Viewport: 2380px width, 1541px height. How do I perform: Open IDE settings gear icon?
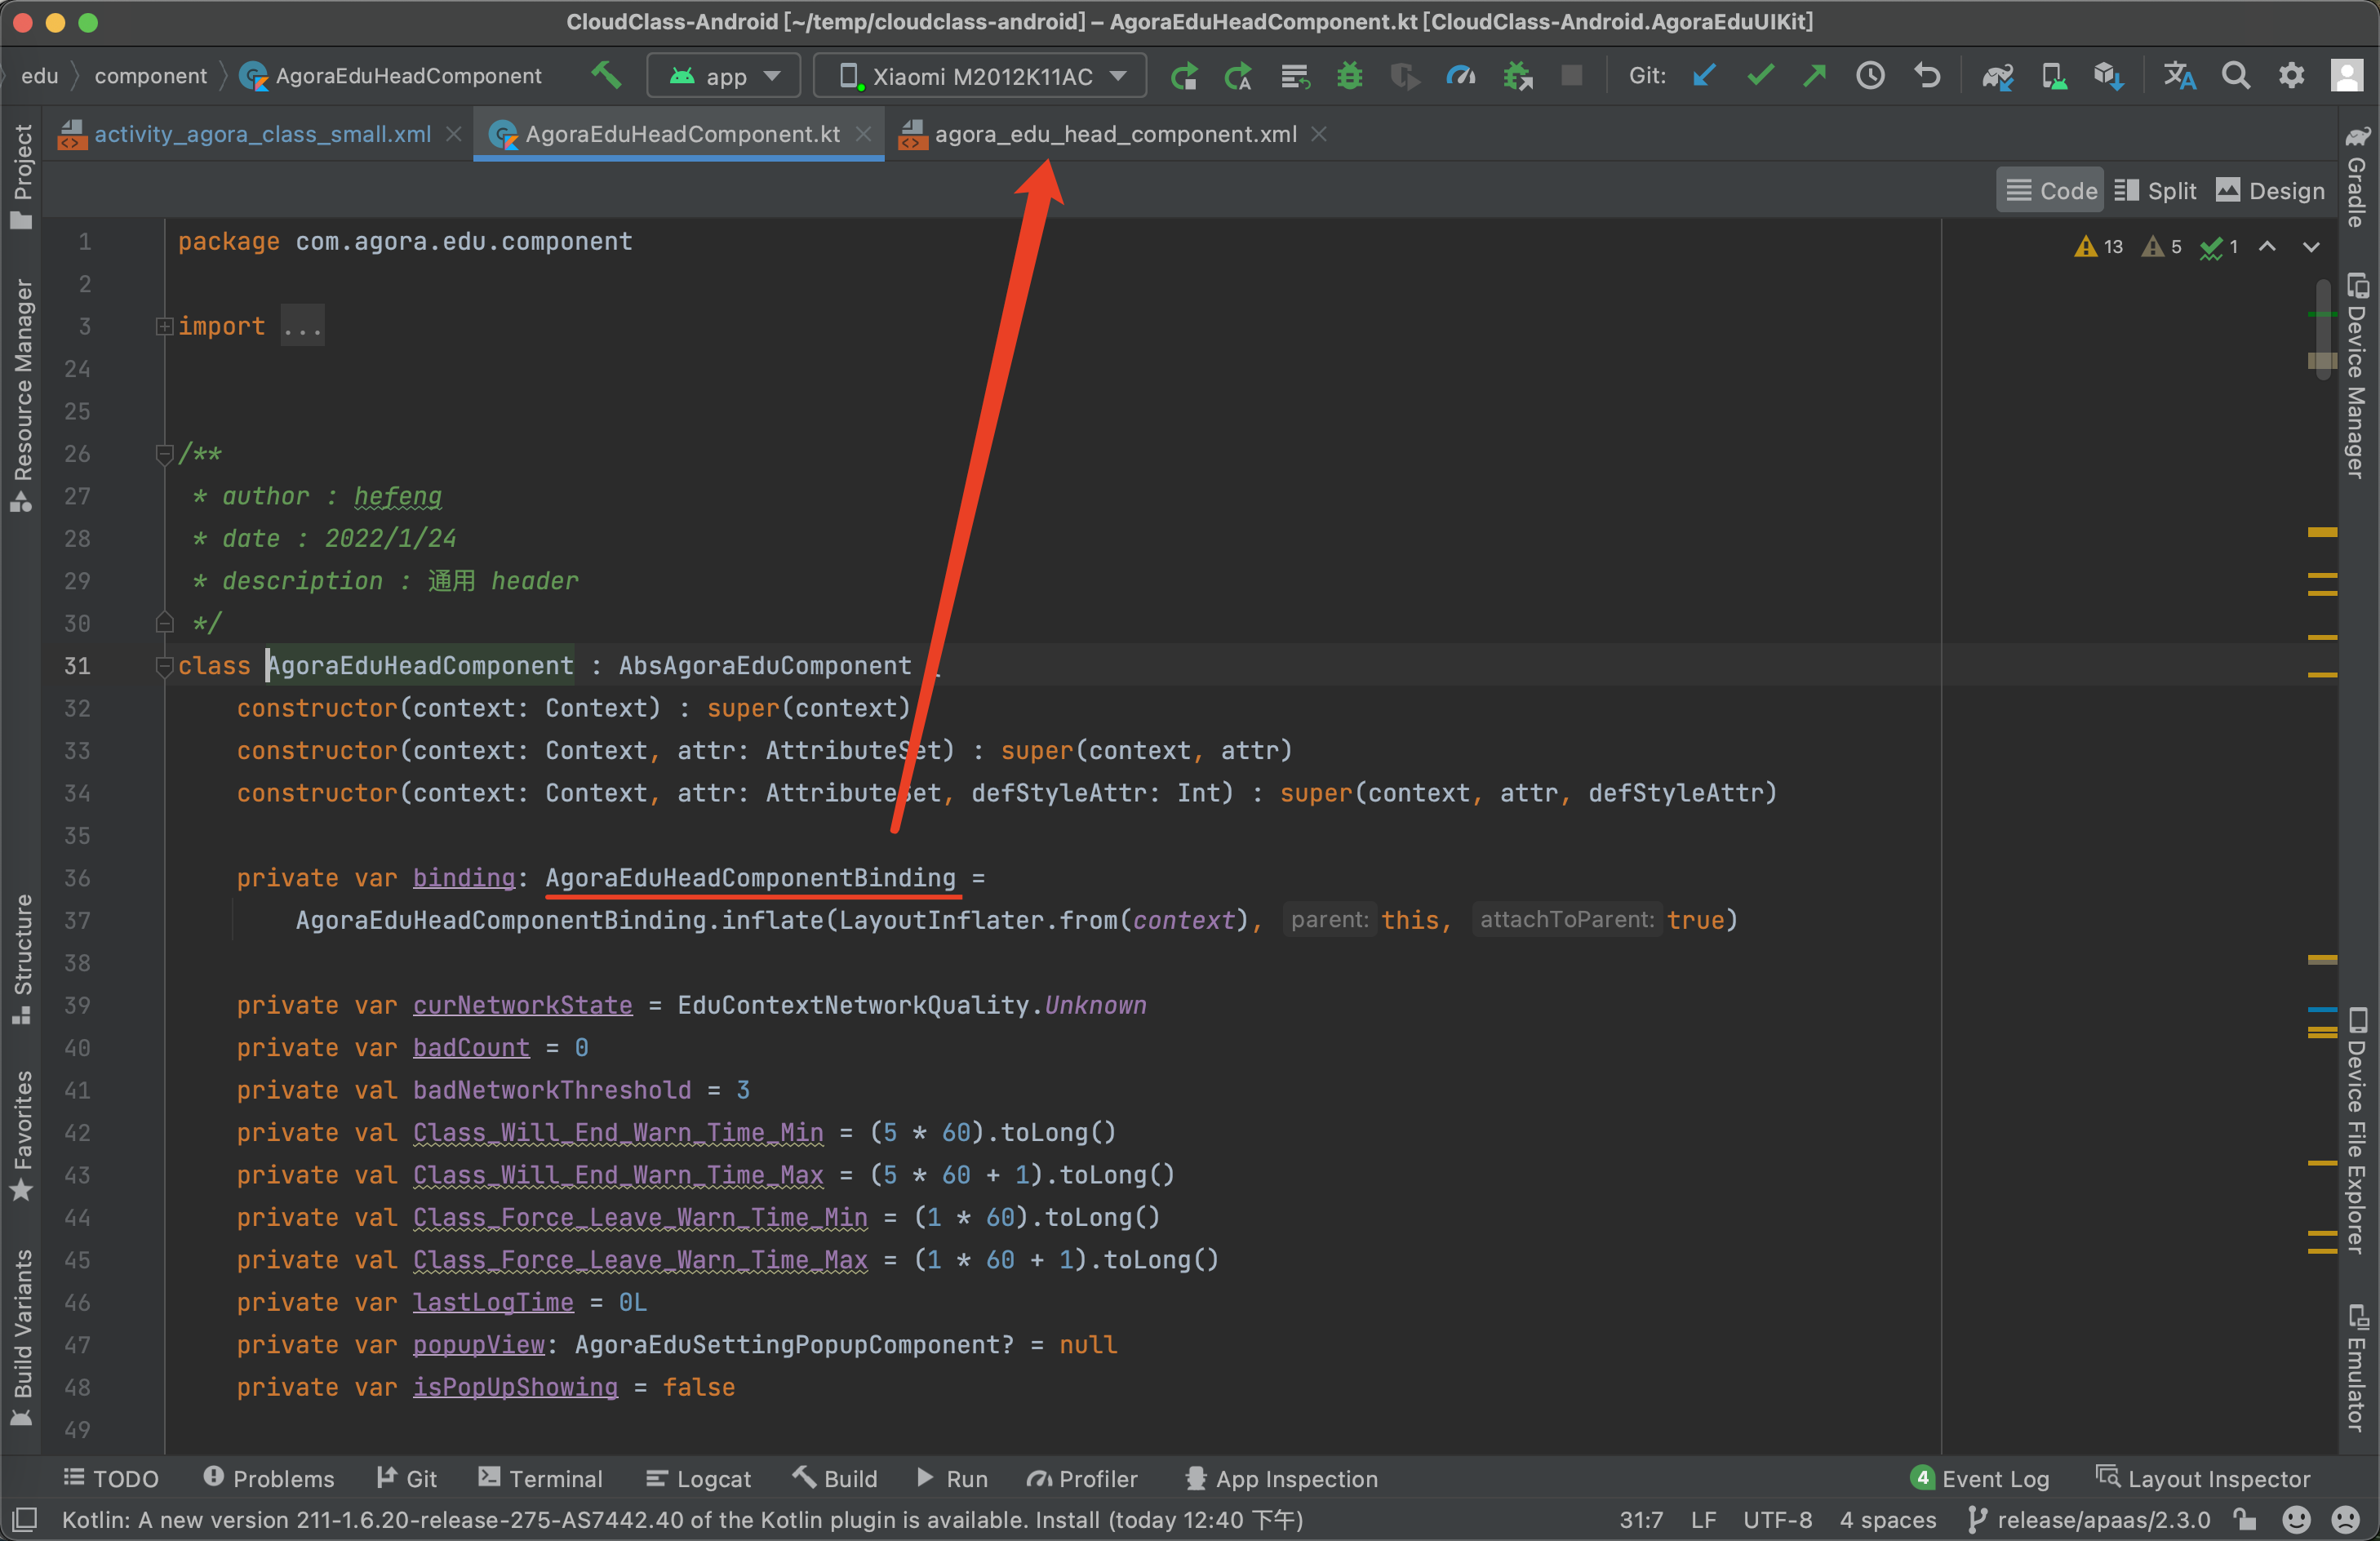[x=2291, y=76]
